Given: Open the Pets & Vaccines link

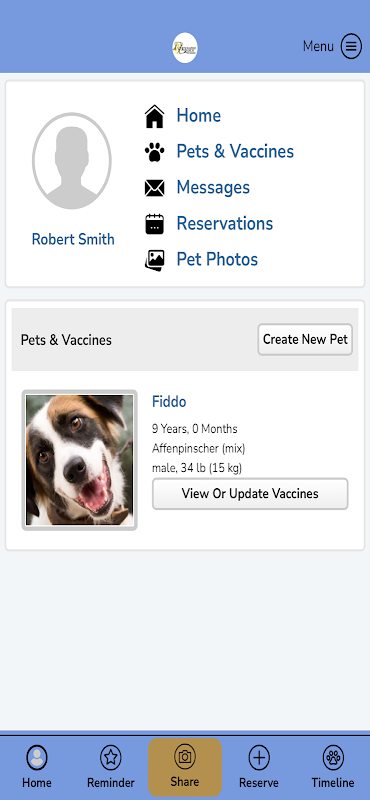Looking at the screenshot, I should pos(235,152).
